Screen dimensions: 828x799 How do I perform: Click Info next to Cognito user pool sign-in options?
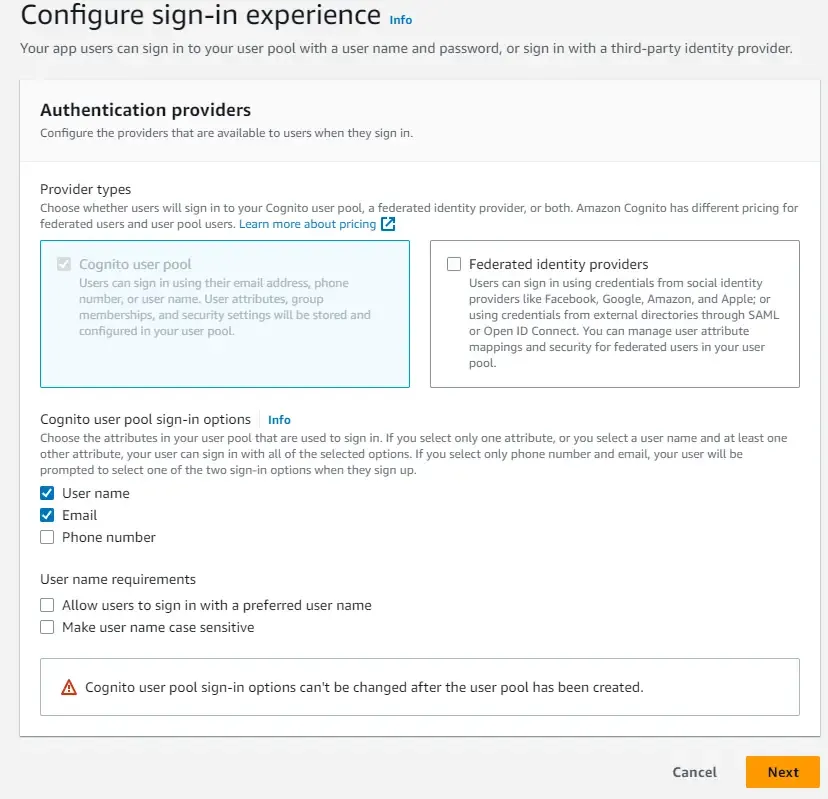[x=279, y=419]
